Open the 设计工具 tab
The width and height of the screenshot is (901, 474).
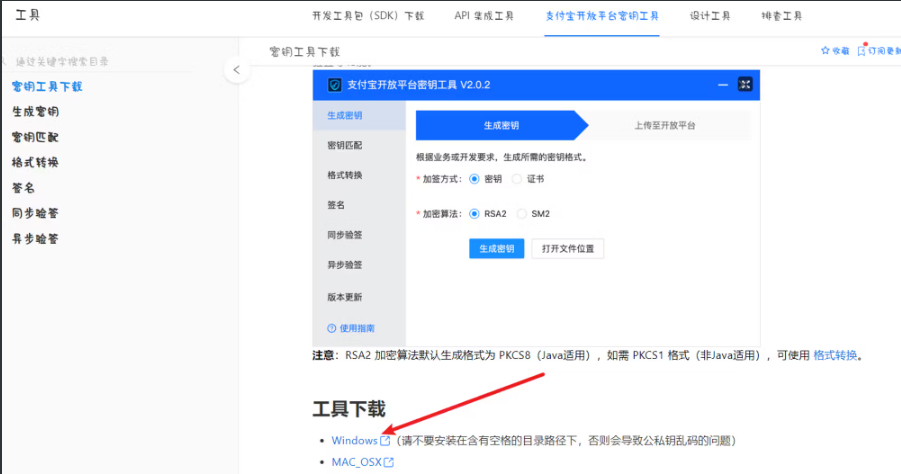pos(710,16)
